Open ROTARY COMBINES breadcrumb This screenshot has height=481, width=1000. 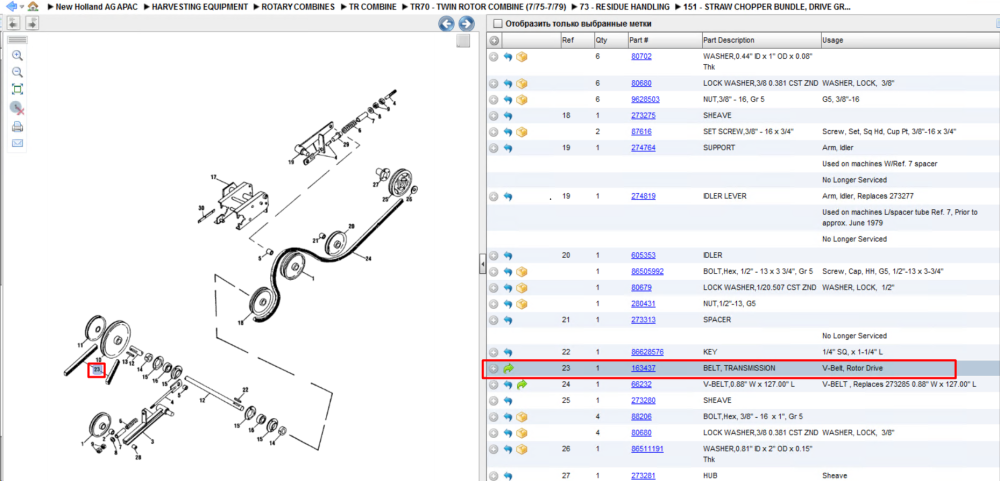298,8
